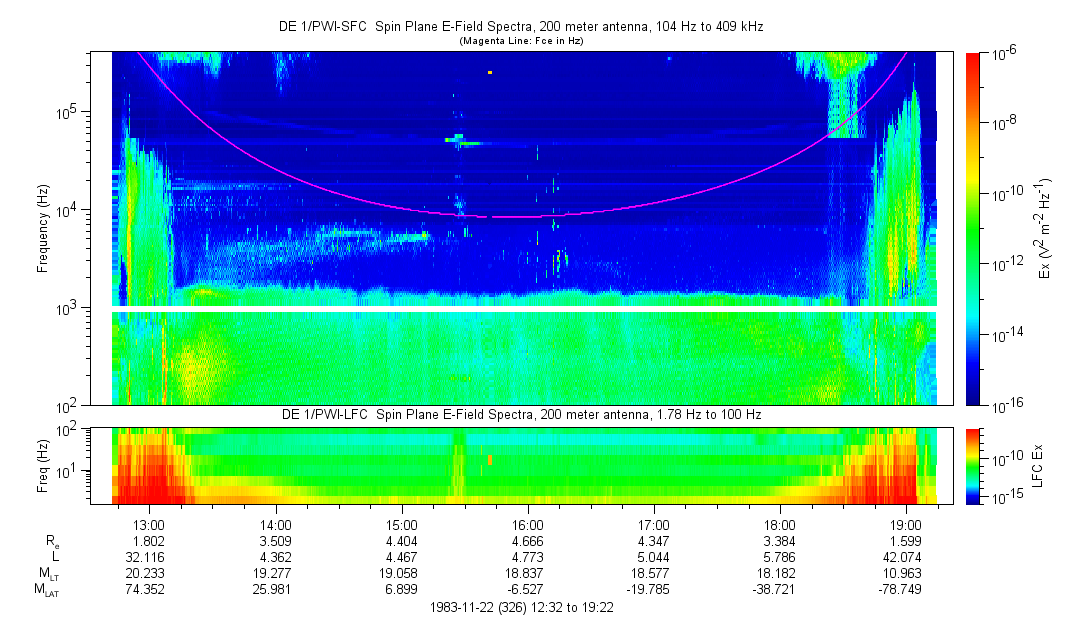
Task: Click the 10^-10 tick on the Ex colorbar
Action: (1003, 192)
